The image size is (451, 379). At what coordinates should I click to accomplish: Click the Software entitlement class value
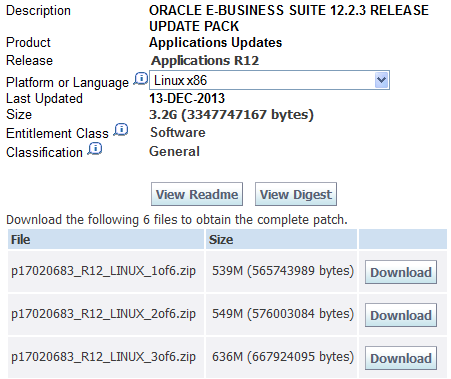click(178, 133)
